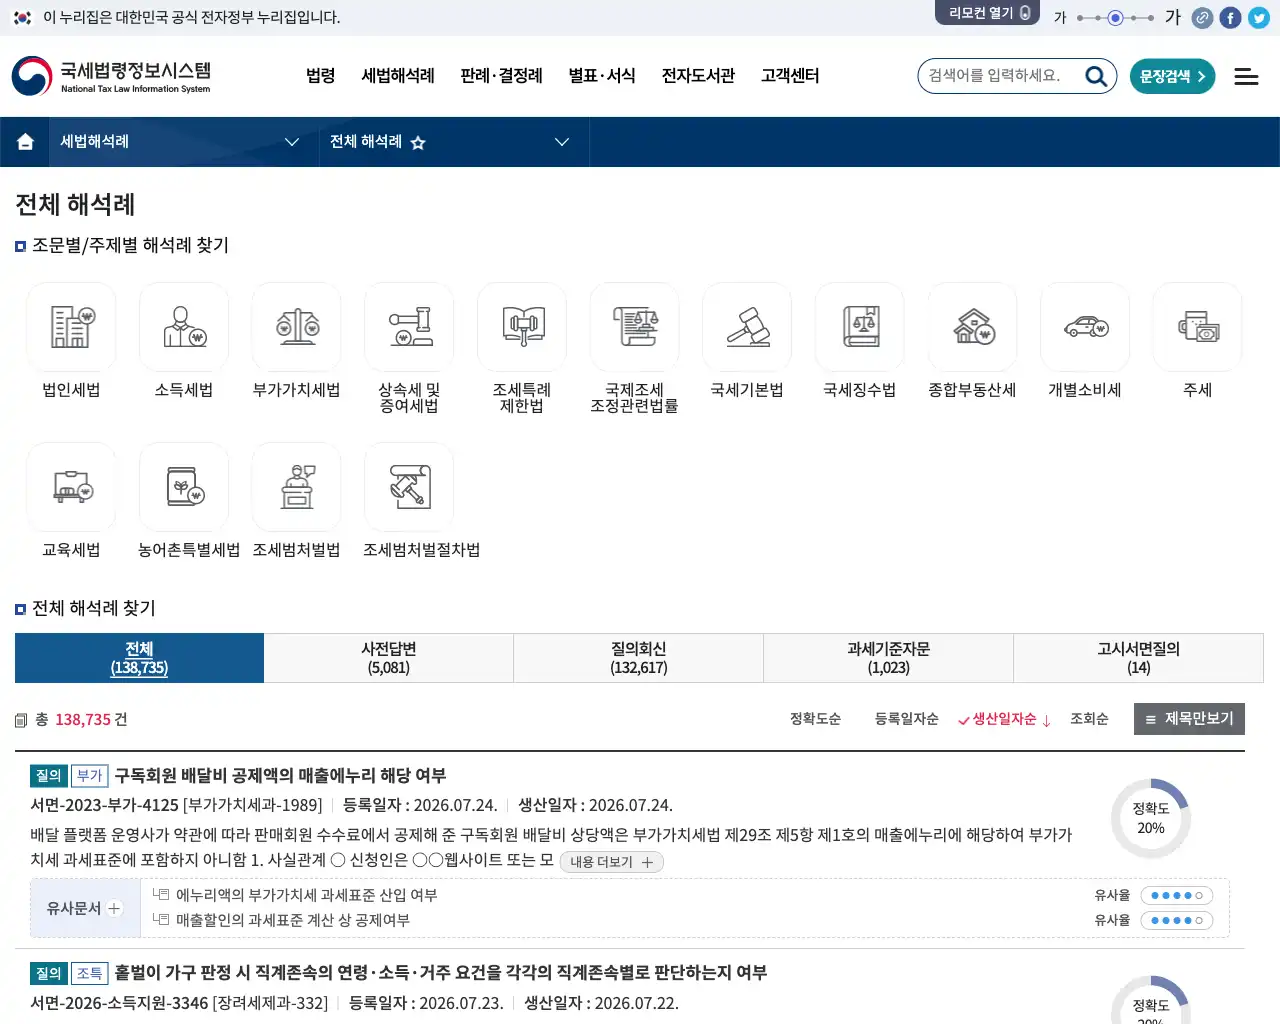Open the 별표·서식 top menu

pos(602,76)
